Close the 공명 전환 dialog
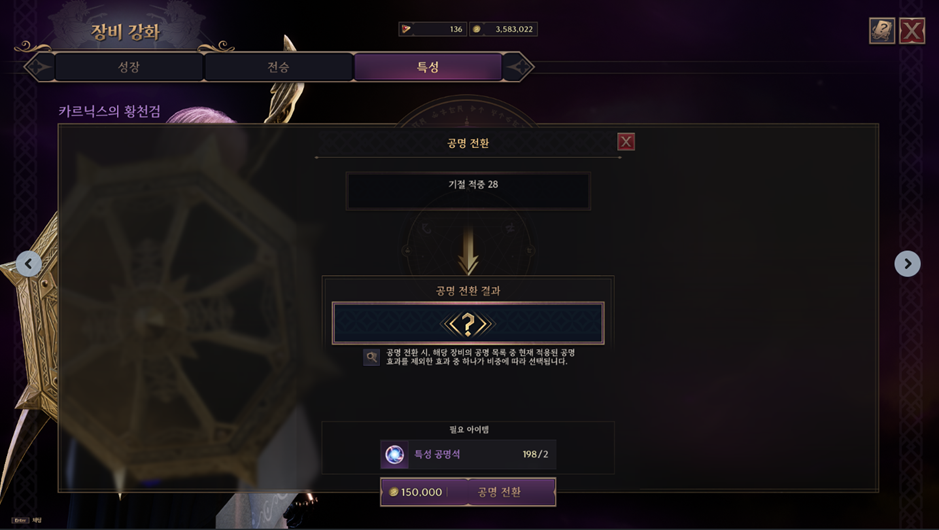The height and width of the screenshot is (530, 939). click(x=626, y=142)
